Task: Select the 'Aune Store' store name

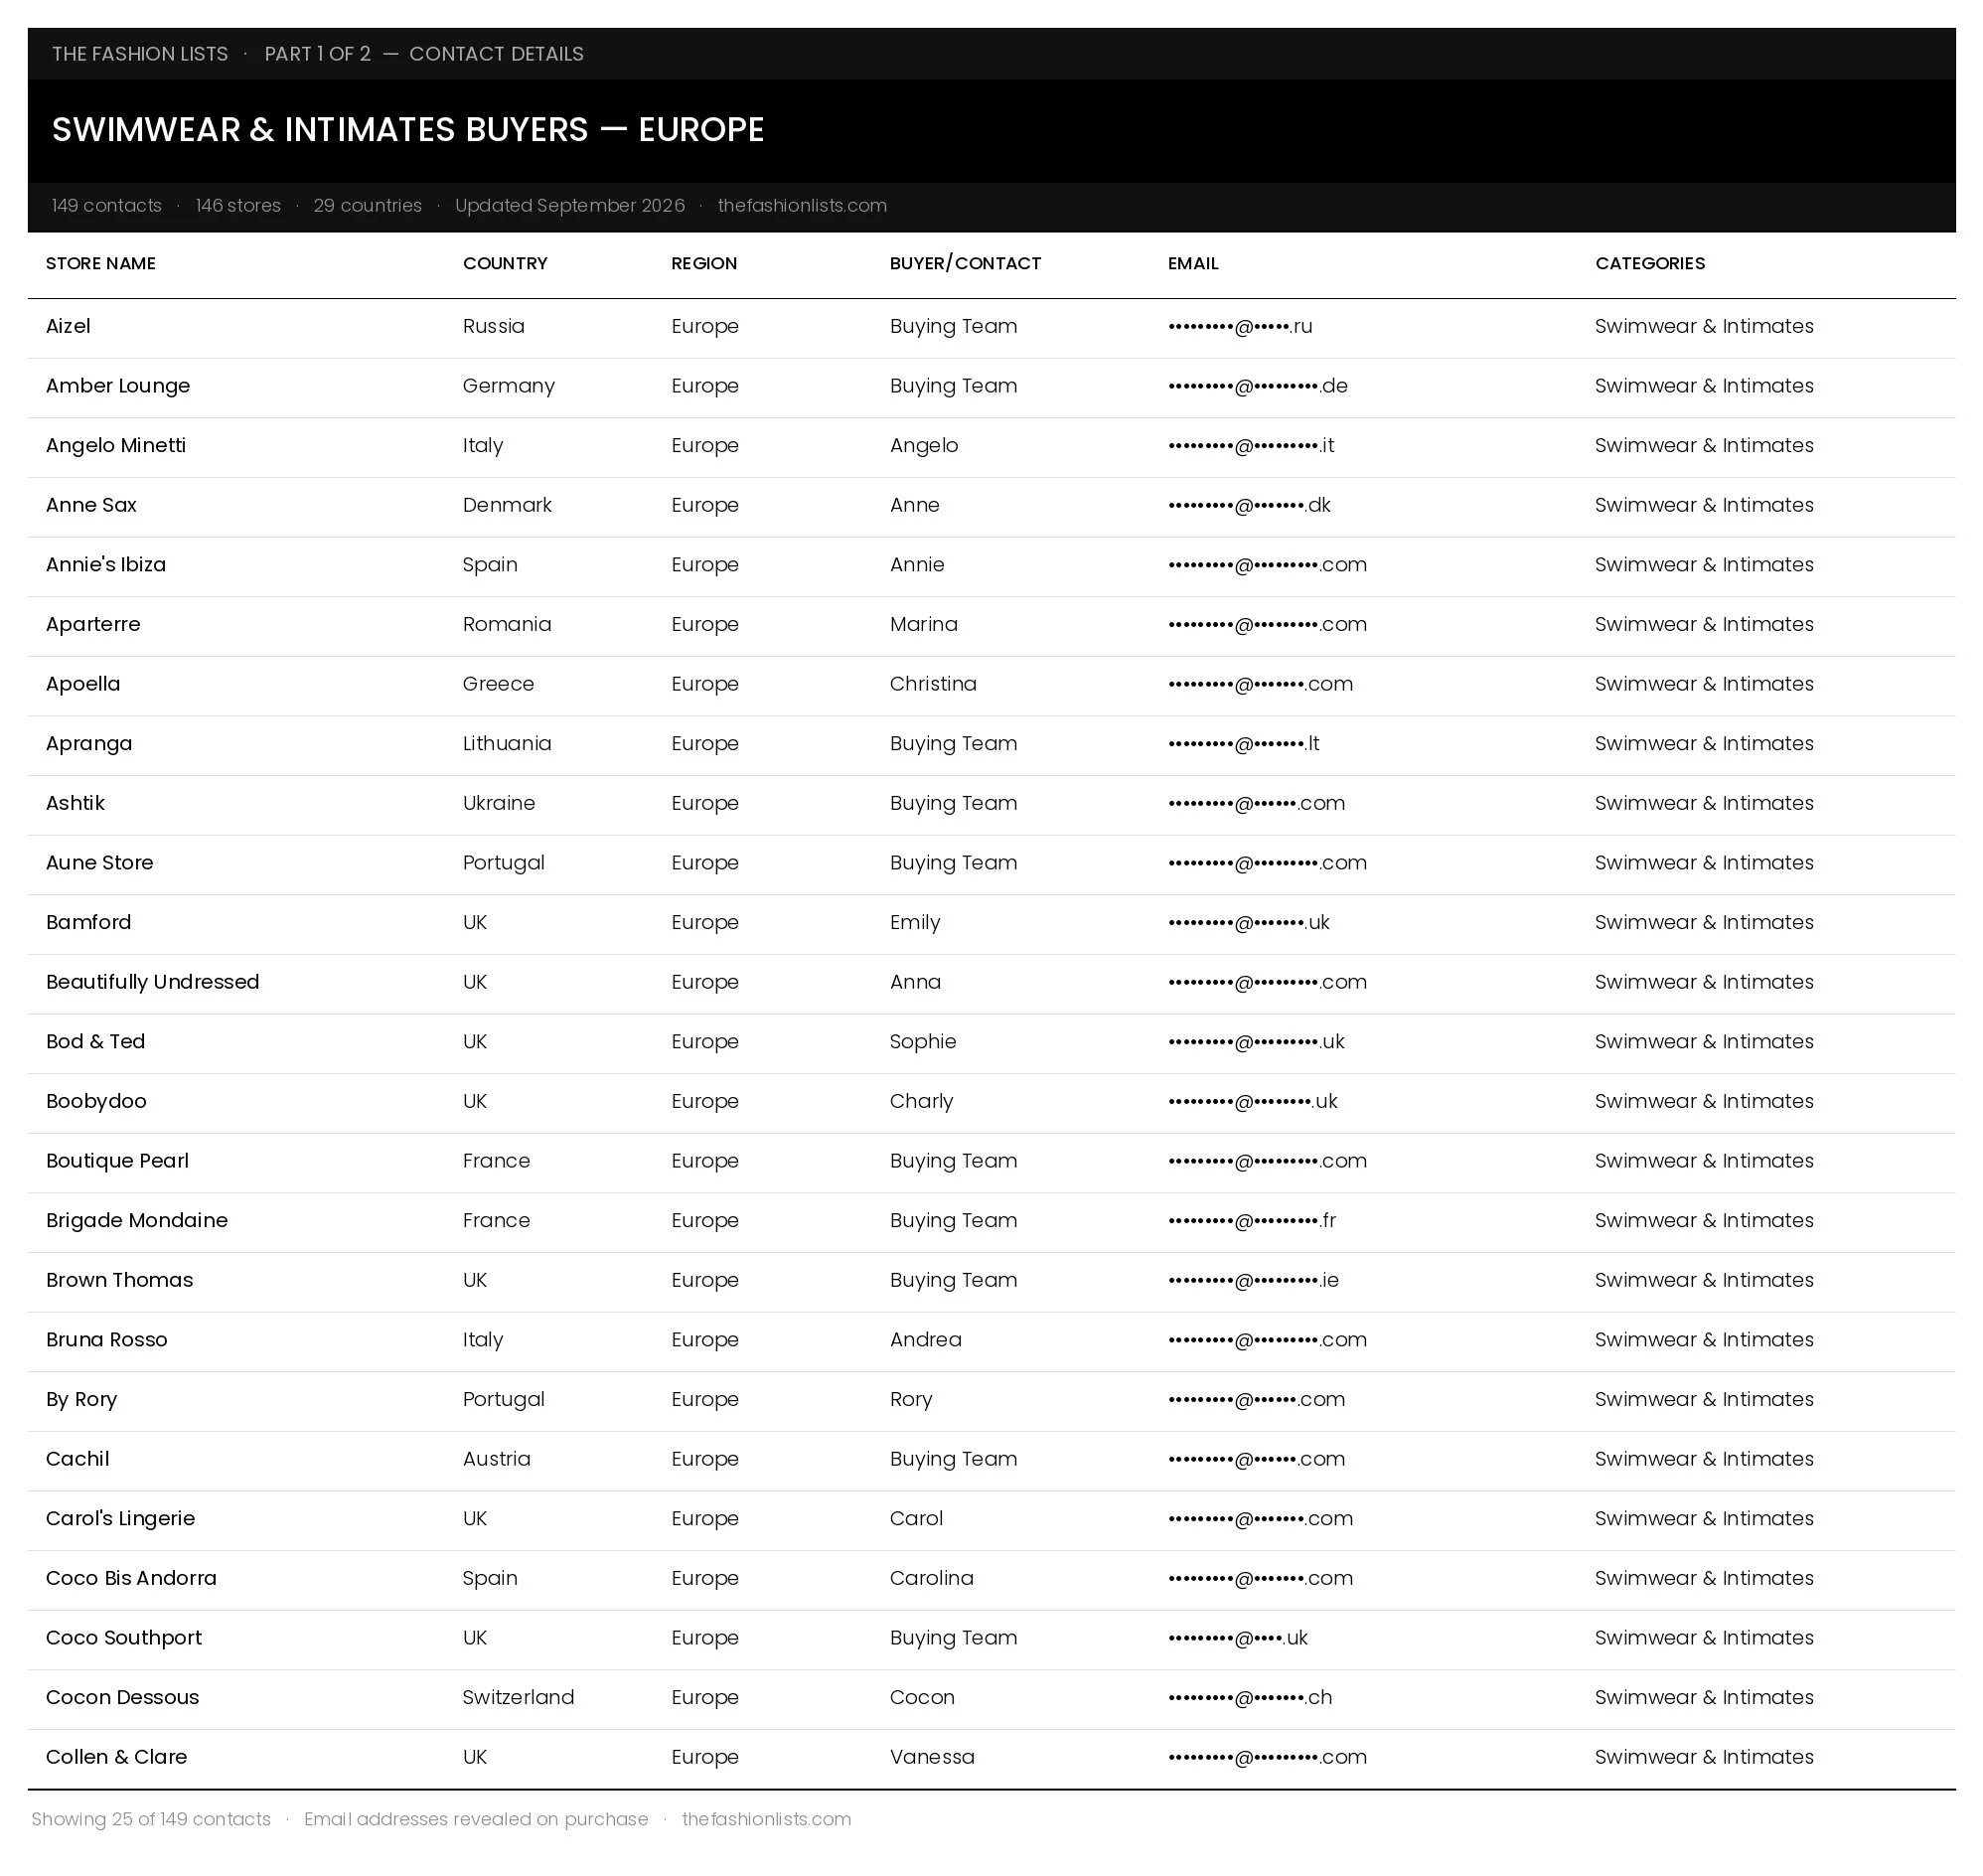Action: (x=100, y=863)
